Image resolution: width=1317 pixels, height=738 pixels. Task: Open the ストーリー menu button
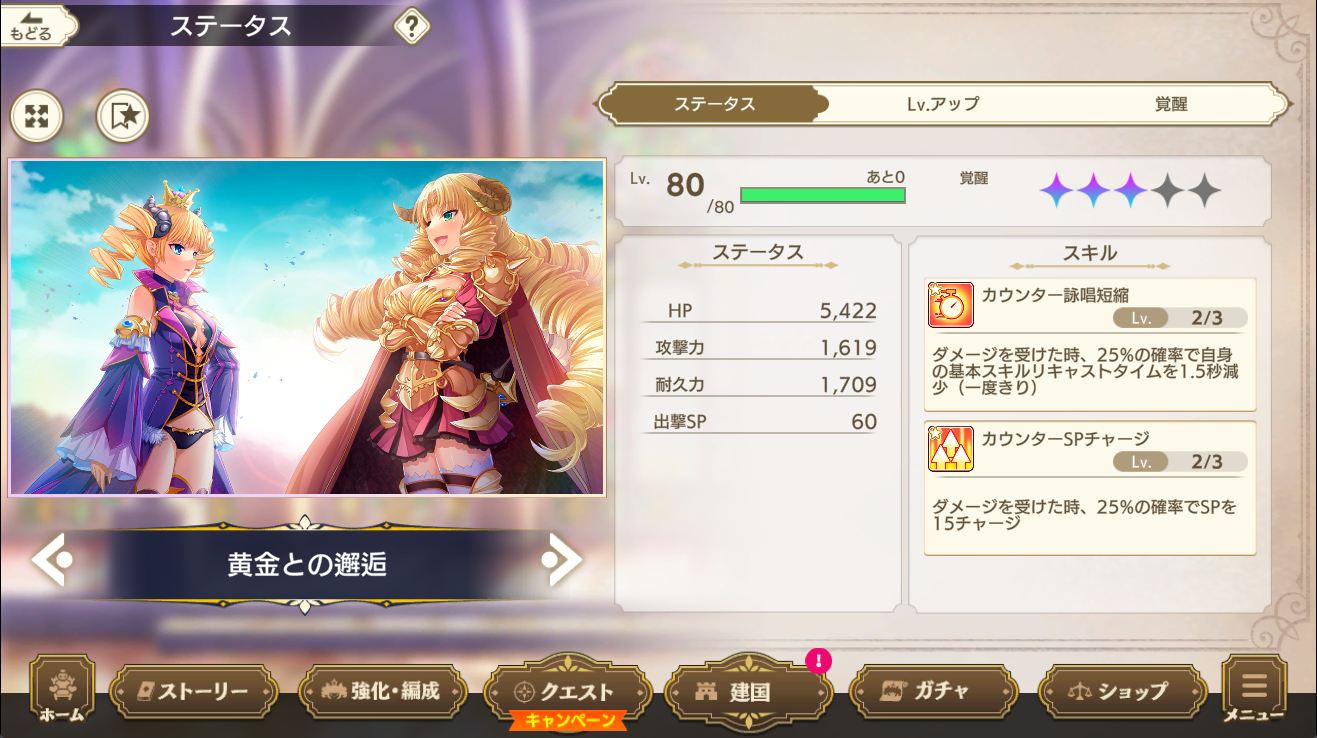click(x=193, y=691)
